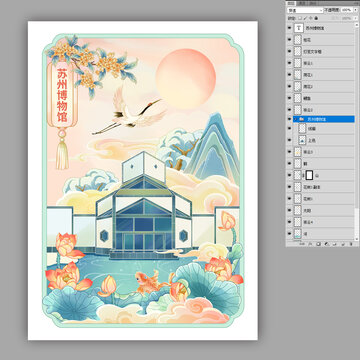
Task: Open the Layers panel flyout menu
Action: click(356, 3)
